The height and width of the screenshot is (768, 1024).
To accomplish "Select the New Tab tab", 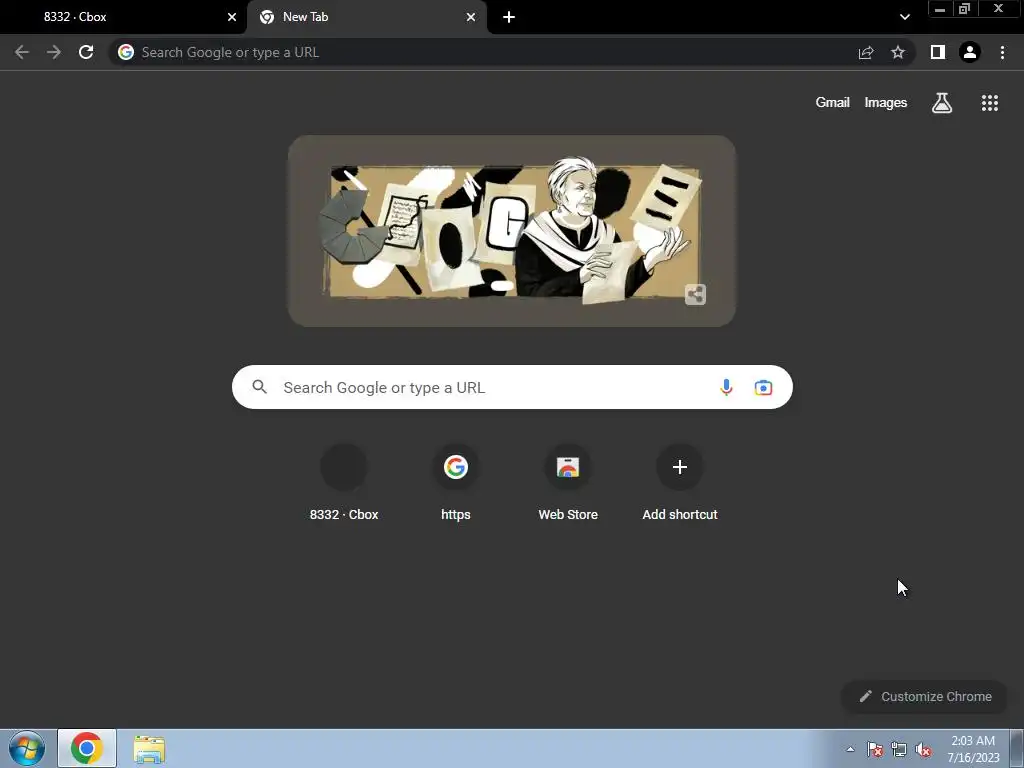I will click(366, 17).
